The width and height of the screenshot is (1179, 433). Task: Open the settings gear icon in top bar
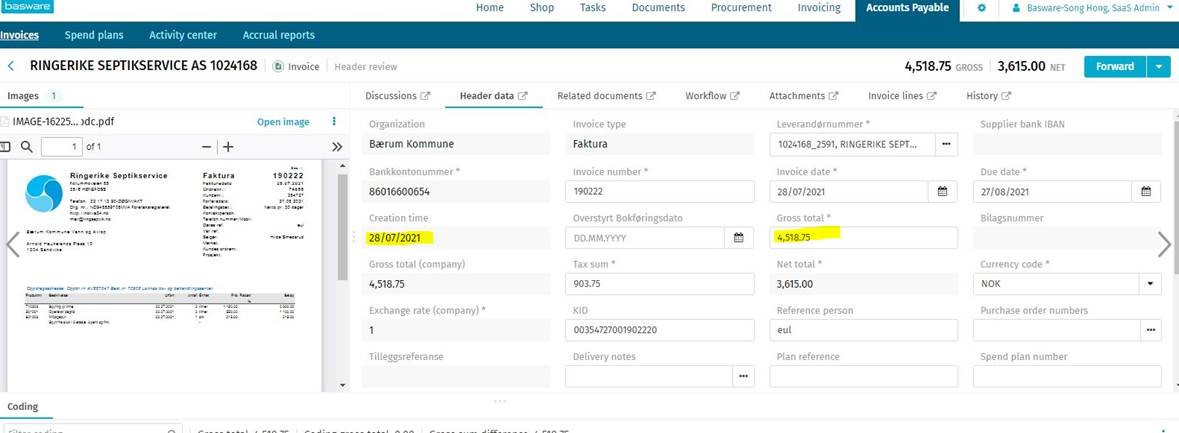pyautogui.click(x=981, y=8)
